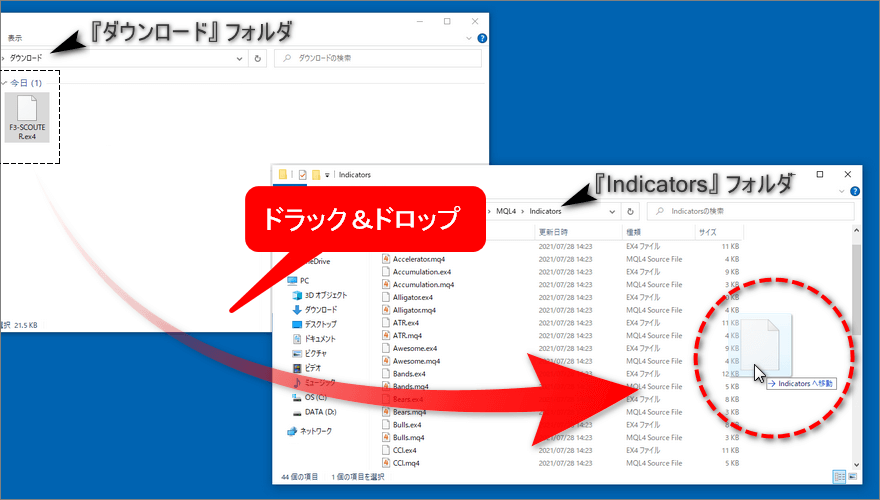Select ネットワーク in navigation pane
This screenshot has width=880, height=500.
click(x=309, y=432)
